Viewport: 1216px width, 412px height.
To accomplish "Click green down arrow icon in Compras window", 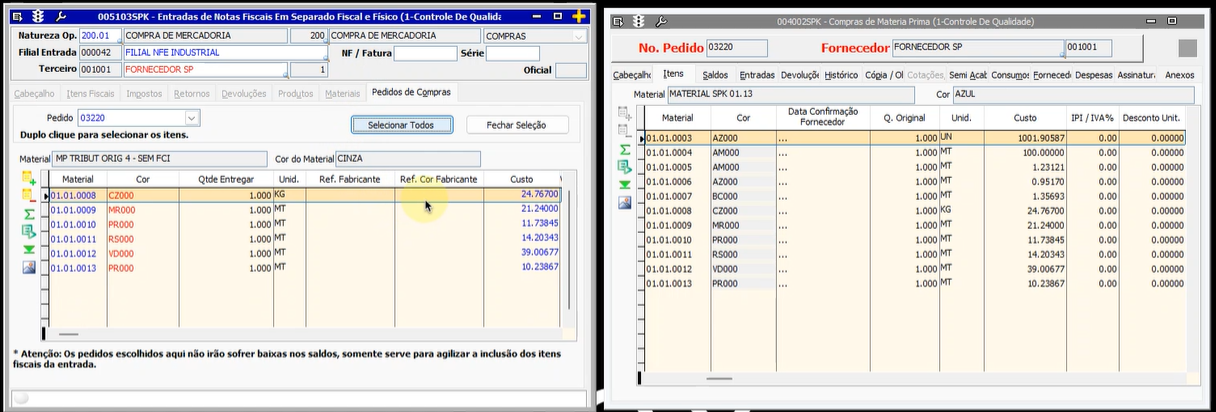I will (625, 185).
